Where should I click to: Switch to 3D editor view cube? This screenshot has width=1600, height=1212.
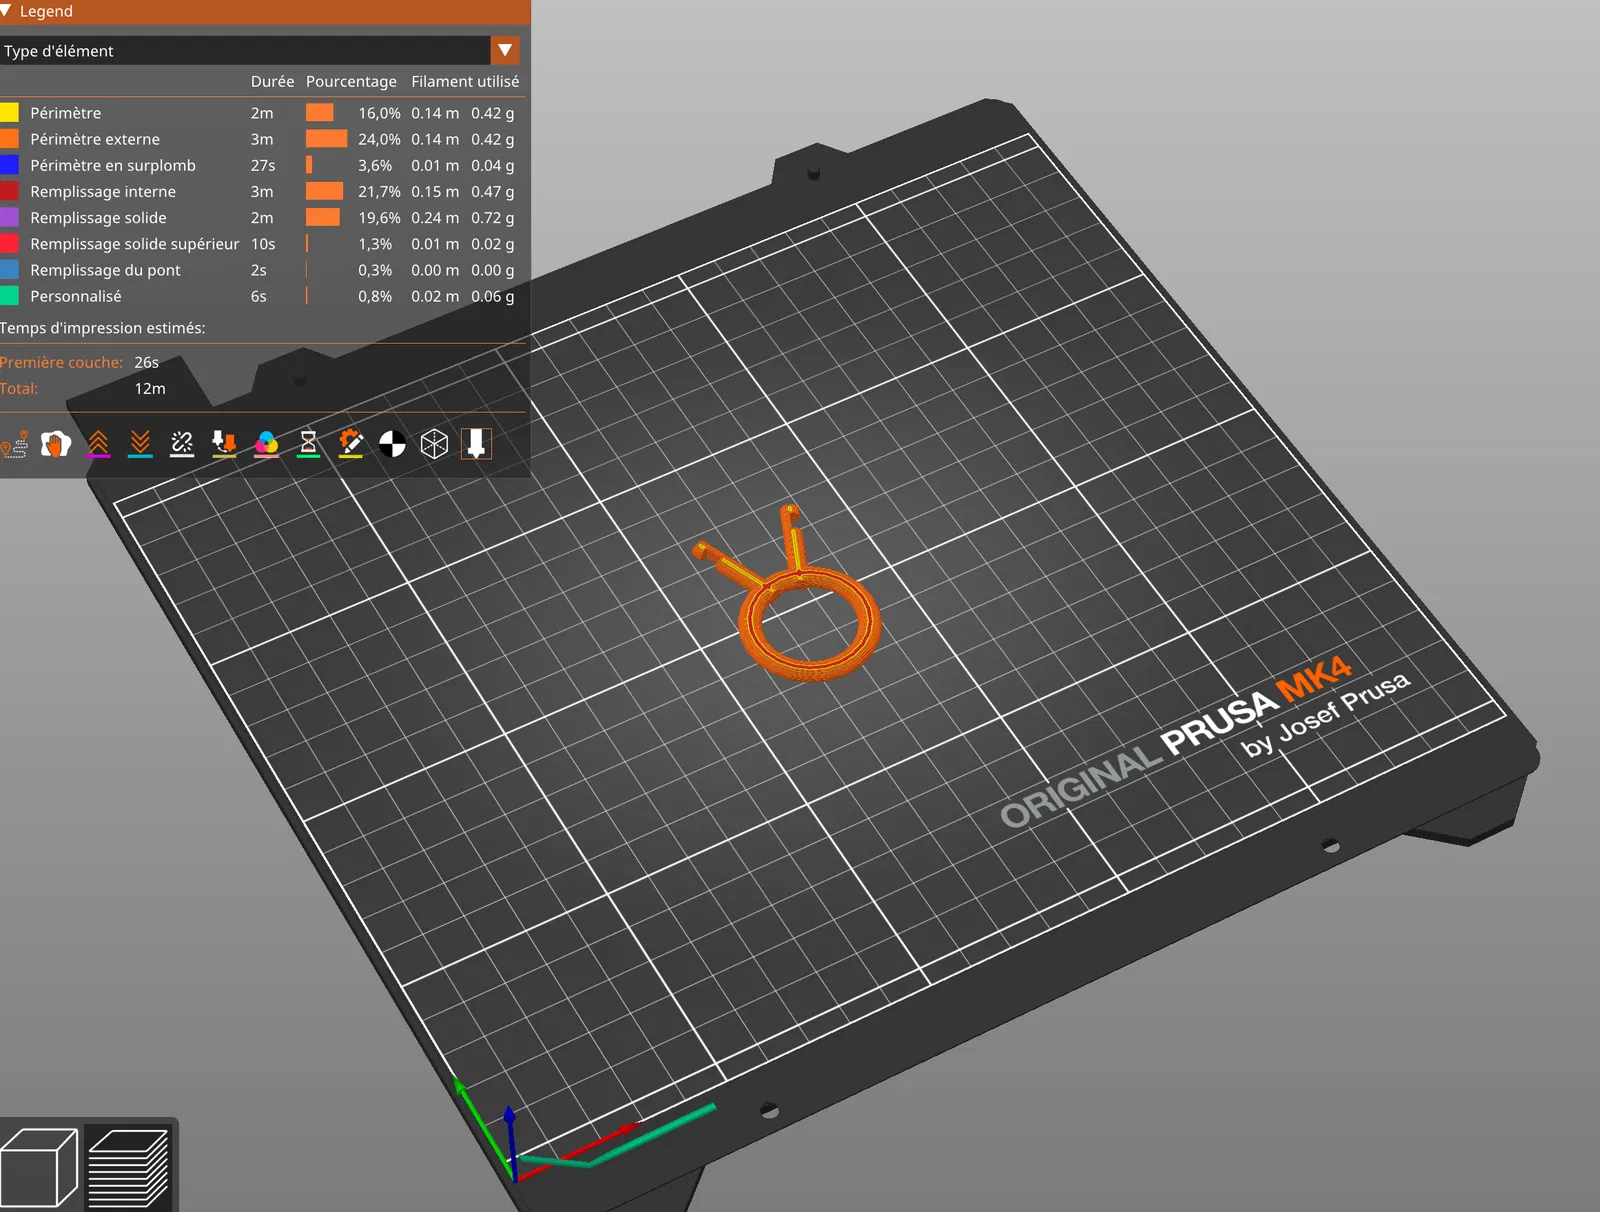point(40,1167)
